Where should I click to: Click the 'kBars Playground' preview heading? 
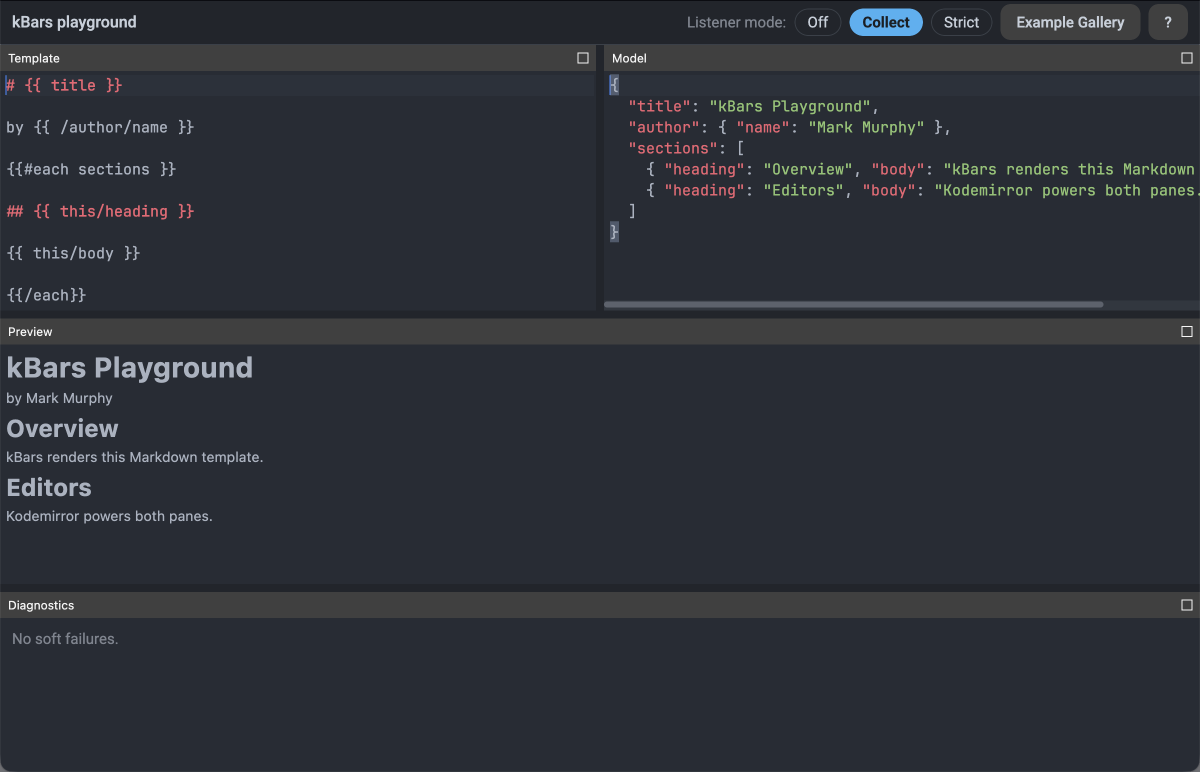tap(130, 368)
